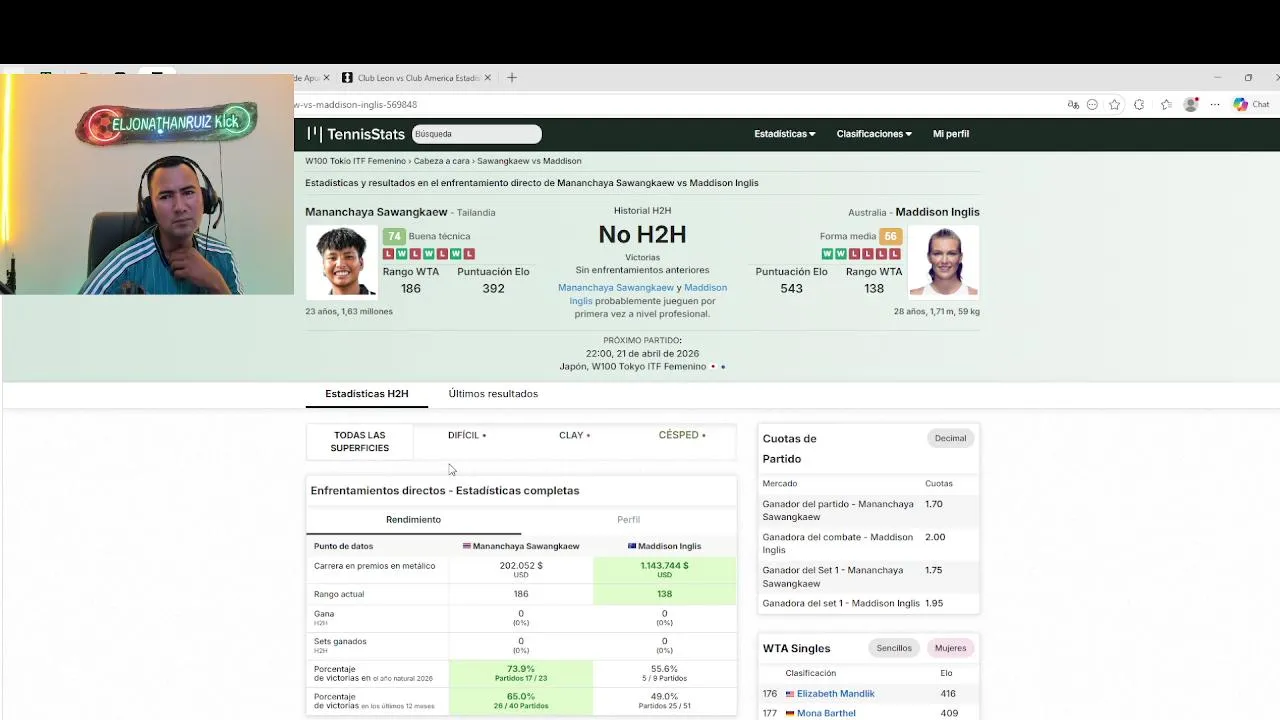
Task: Click the 2.00 odds for Maddison Inglis
Action: (935, 538)
